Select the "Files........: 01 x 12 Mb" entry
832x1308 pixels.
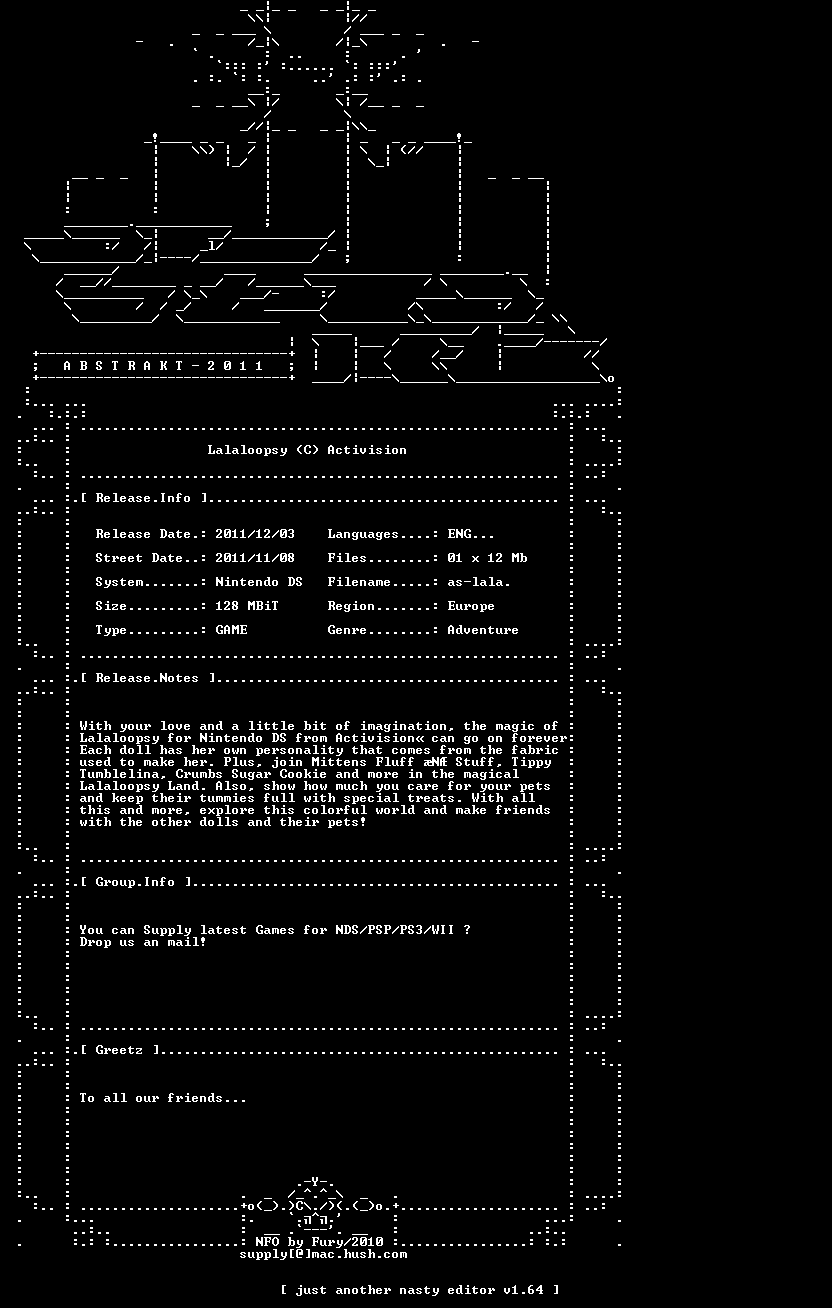[427, 558]
